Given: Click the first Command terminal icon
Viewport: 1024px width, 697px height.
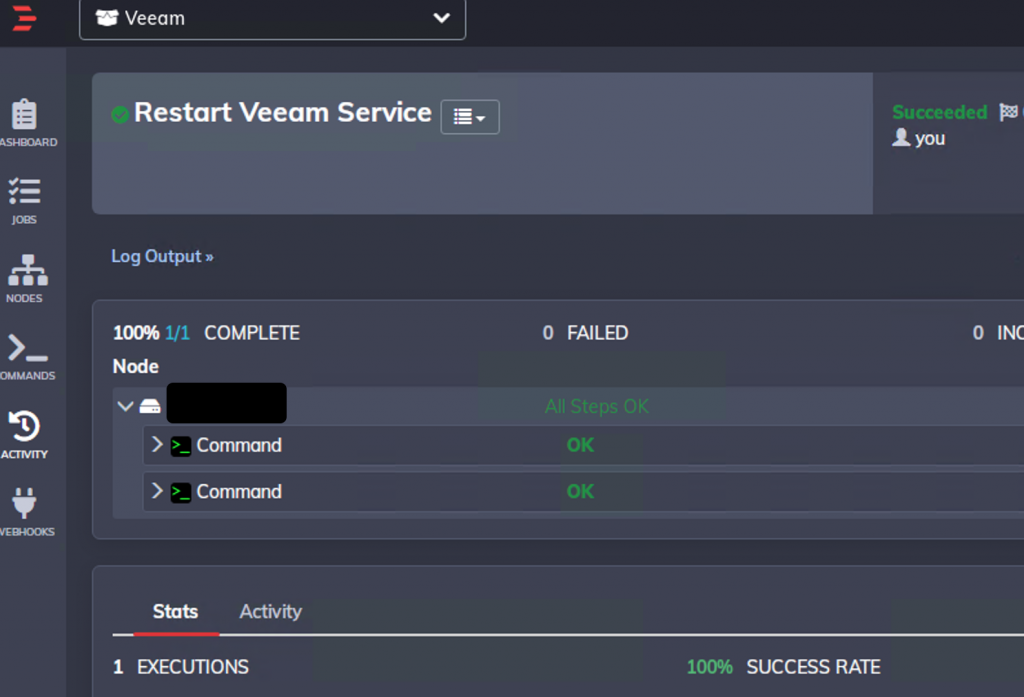Looking at the screenshot, I should (x=181, y=446).
